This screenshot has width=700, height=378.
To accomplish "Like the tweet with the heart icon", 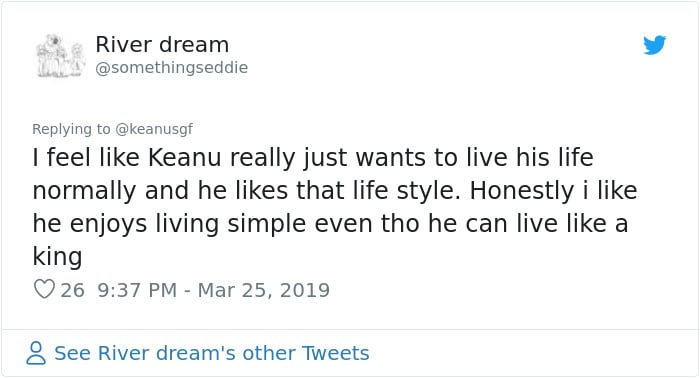I will [44, 289].
